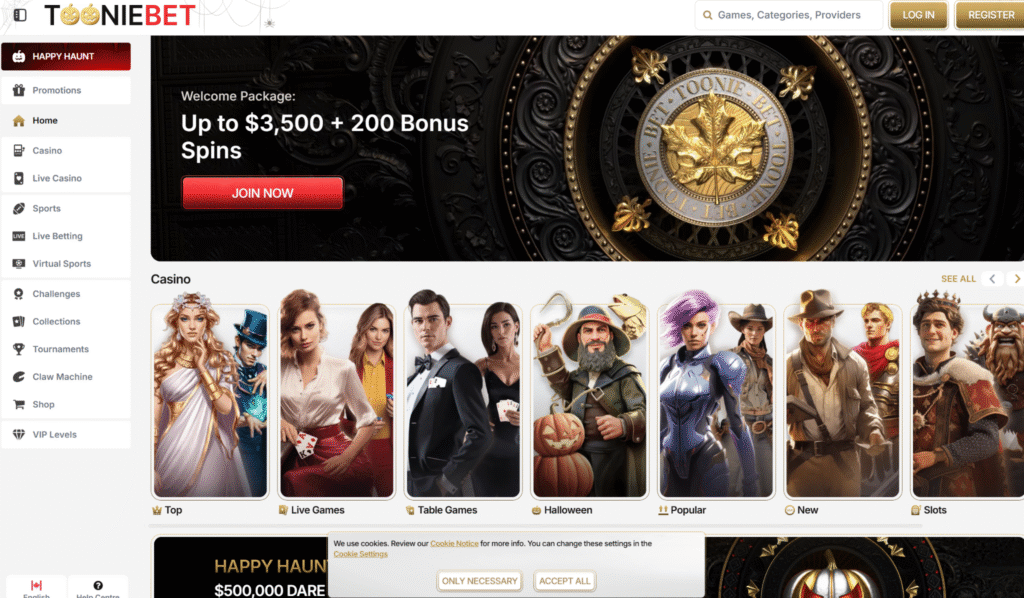Screen dimensions: 1024x598
Task: Click the games search field
Action: point(789,15)
